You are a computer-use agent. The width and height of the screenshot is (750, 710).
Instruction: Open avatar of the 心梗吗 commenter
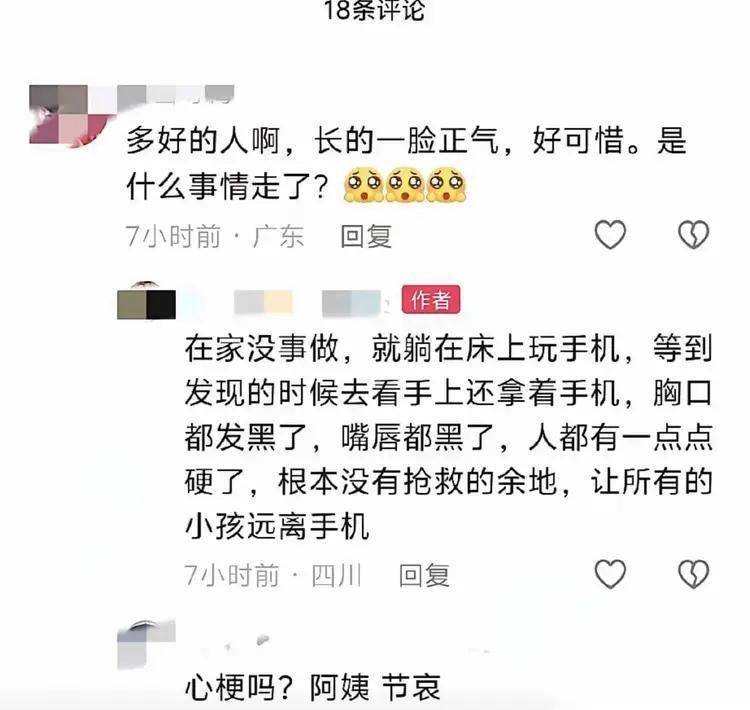pos(146,643)
